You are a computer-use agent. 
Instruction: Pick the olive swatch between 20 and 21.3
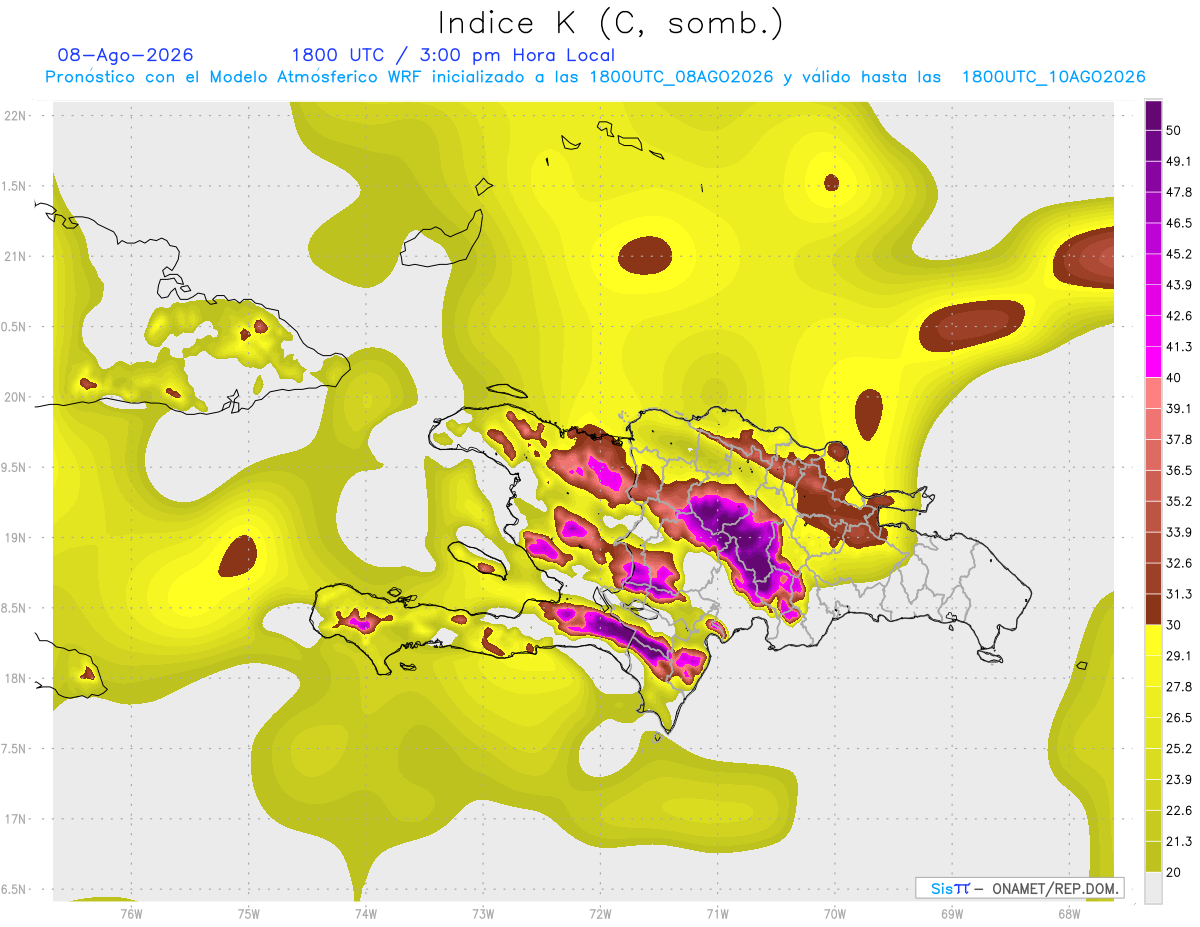tap(1153, 857)
